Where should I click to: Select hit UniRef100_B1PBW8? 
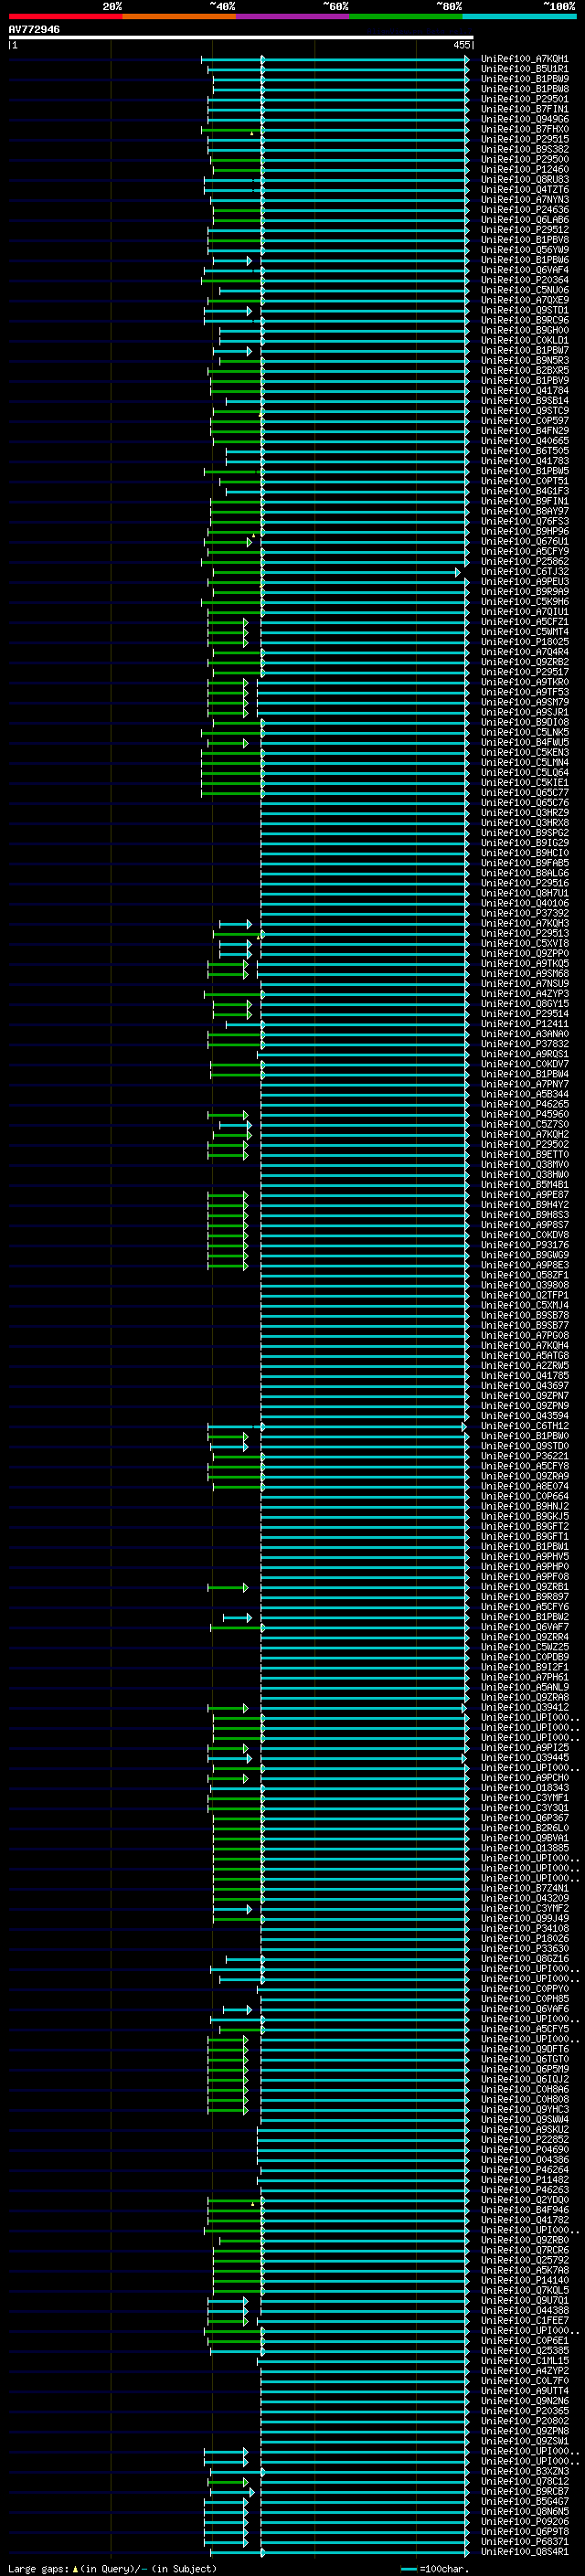click(x=524, y=89)
